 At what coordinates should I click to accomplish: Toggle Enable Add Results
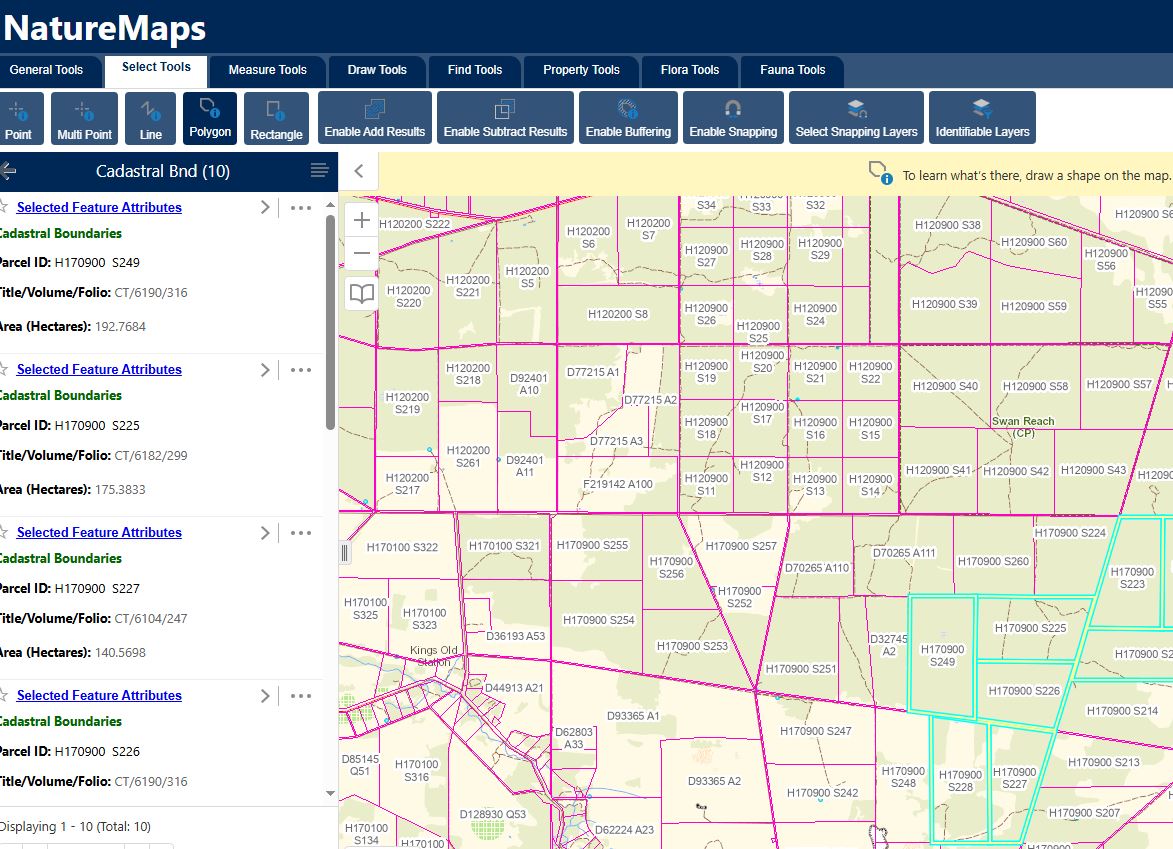pyautogui.click(x=375, y=117)
